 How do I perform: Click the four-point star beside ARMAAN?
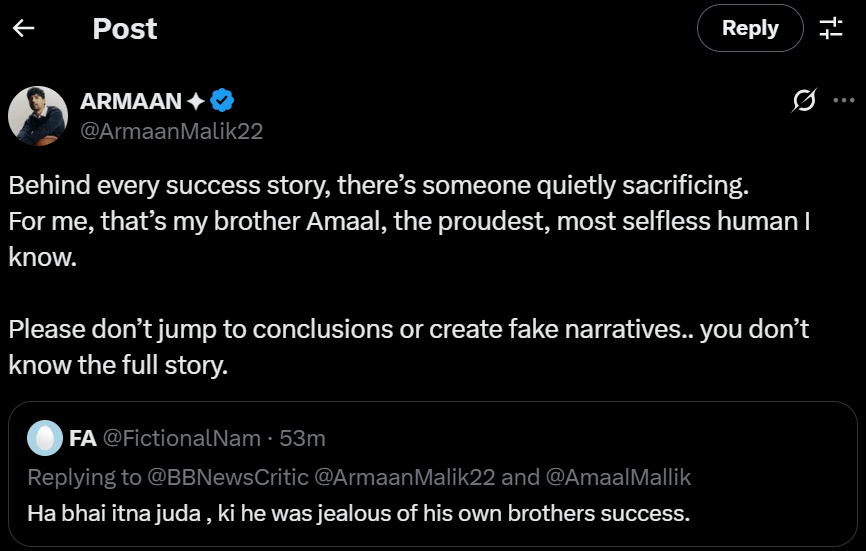(x=196, y=101)
